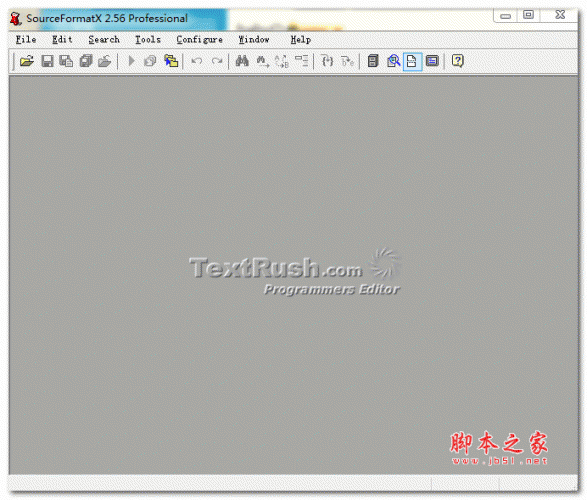Click the dark window panel icon
This screenshot has width=587, height=500.
click(x=432, y=61)
